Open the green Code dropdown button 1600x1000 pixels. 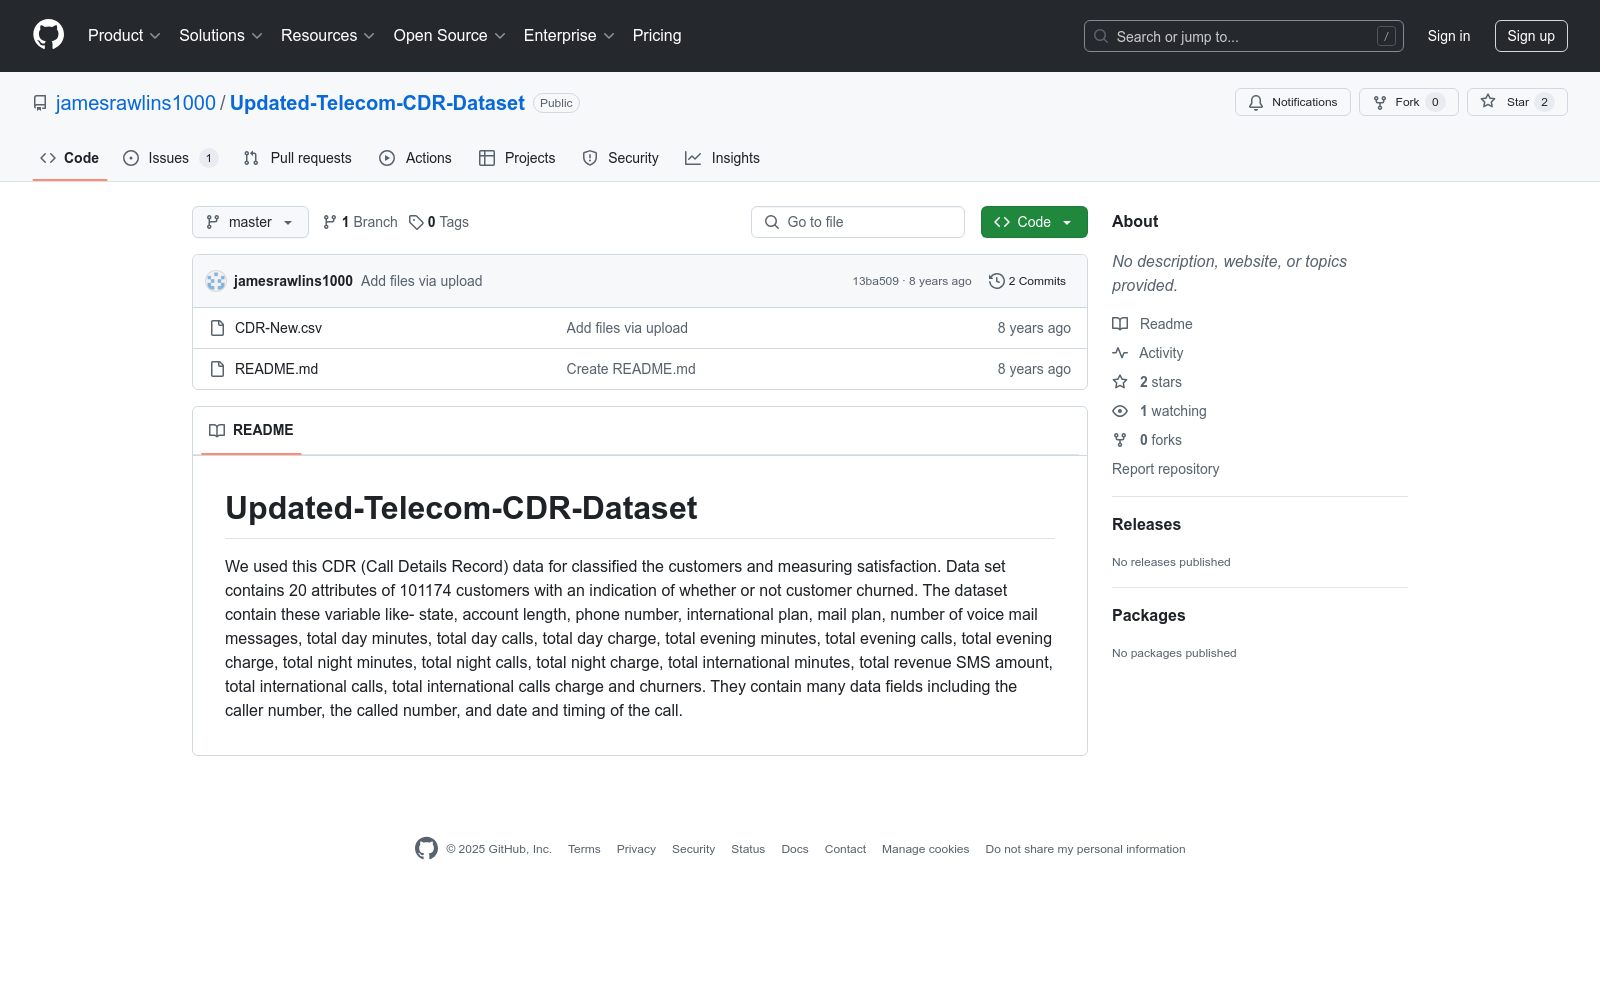click(1034, 222)
